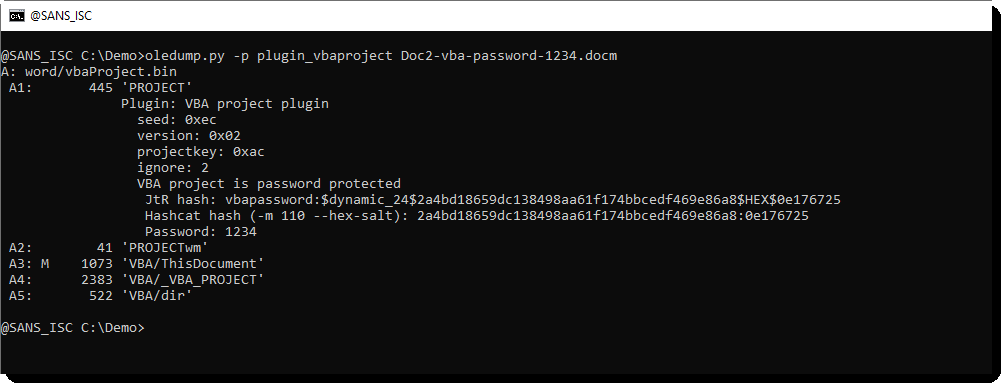Click the bottom C:\Demo> command prompt
The height and width of the screenshot is (389, 1007).
(x=73, y=327)
